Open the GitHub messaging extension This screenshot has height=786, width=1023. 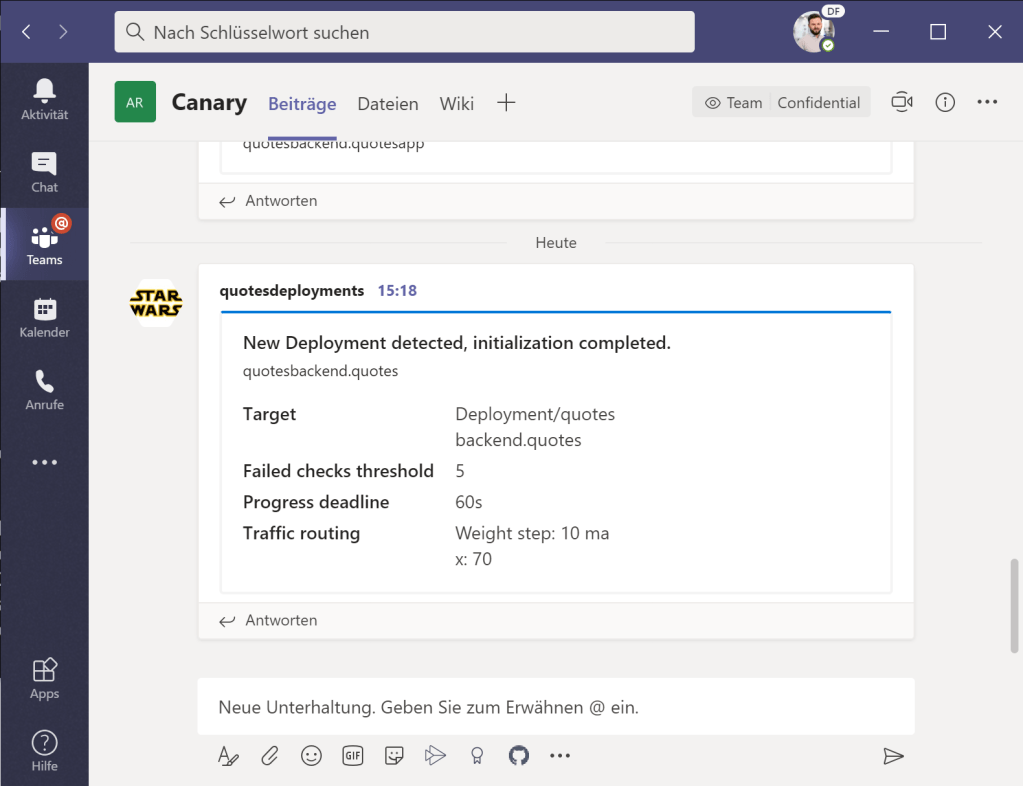[518, 756]
